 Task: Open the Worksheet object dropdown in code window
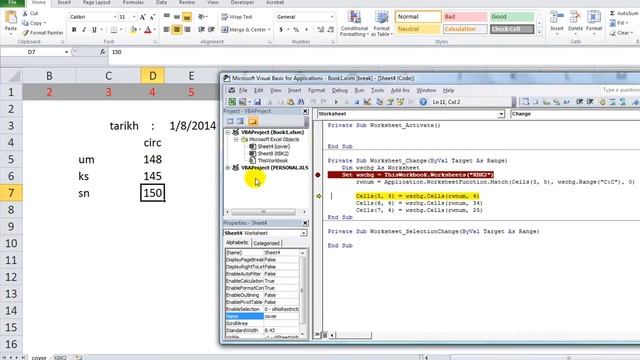click(501, 114)
